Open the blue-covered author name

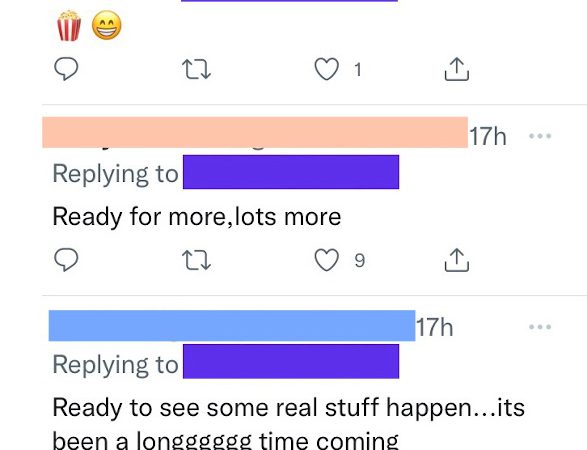[x=232, y=326]
